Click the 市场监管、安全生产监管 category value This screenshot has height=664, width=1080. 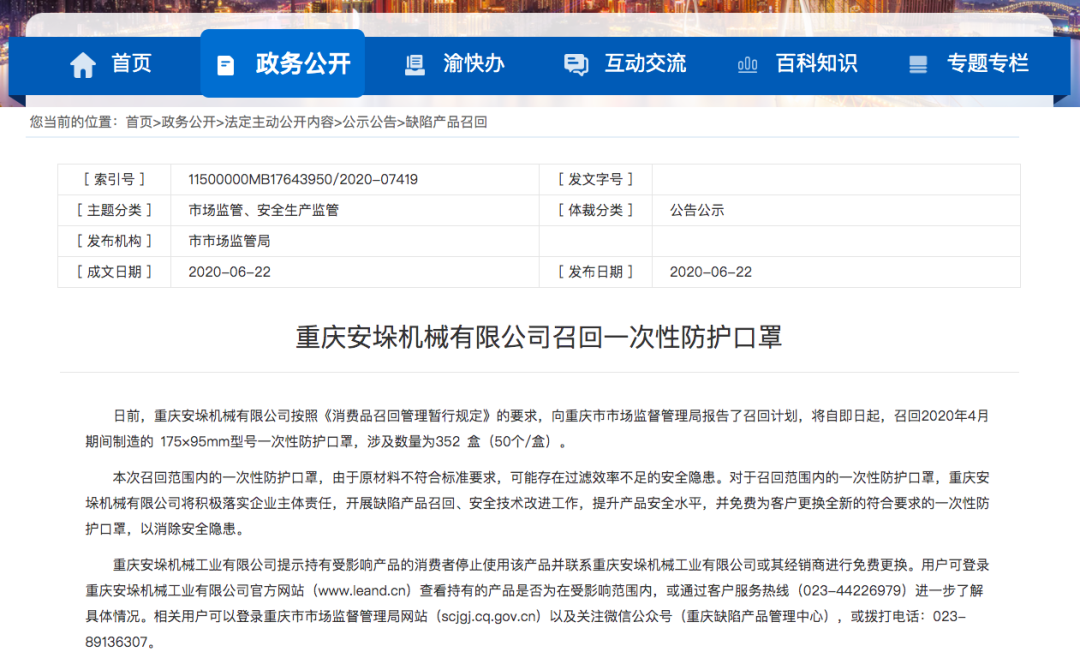[x=264, y=210]
